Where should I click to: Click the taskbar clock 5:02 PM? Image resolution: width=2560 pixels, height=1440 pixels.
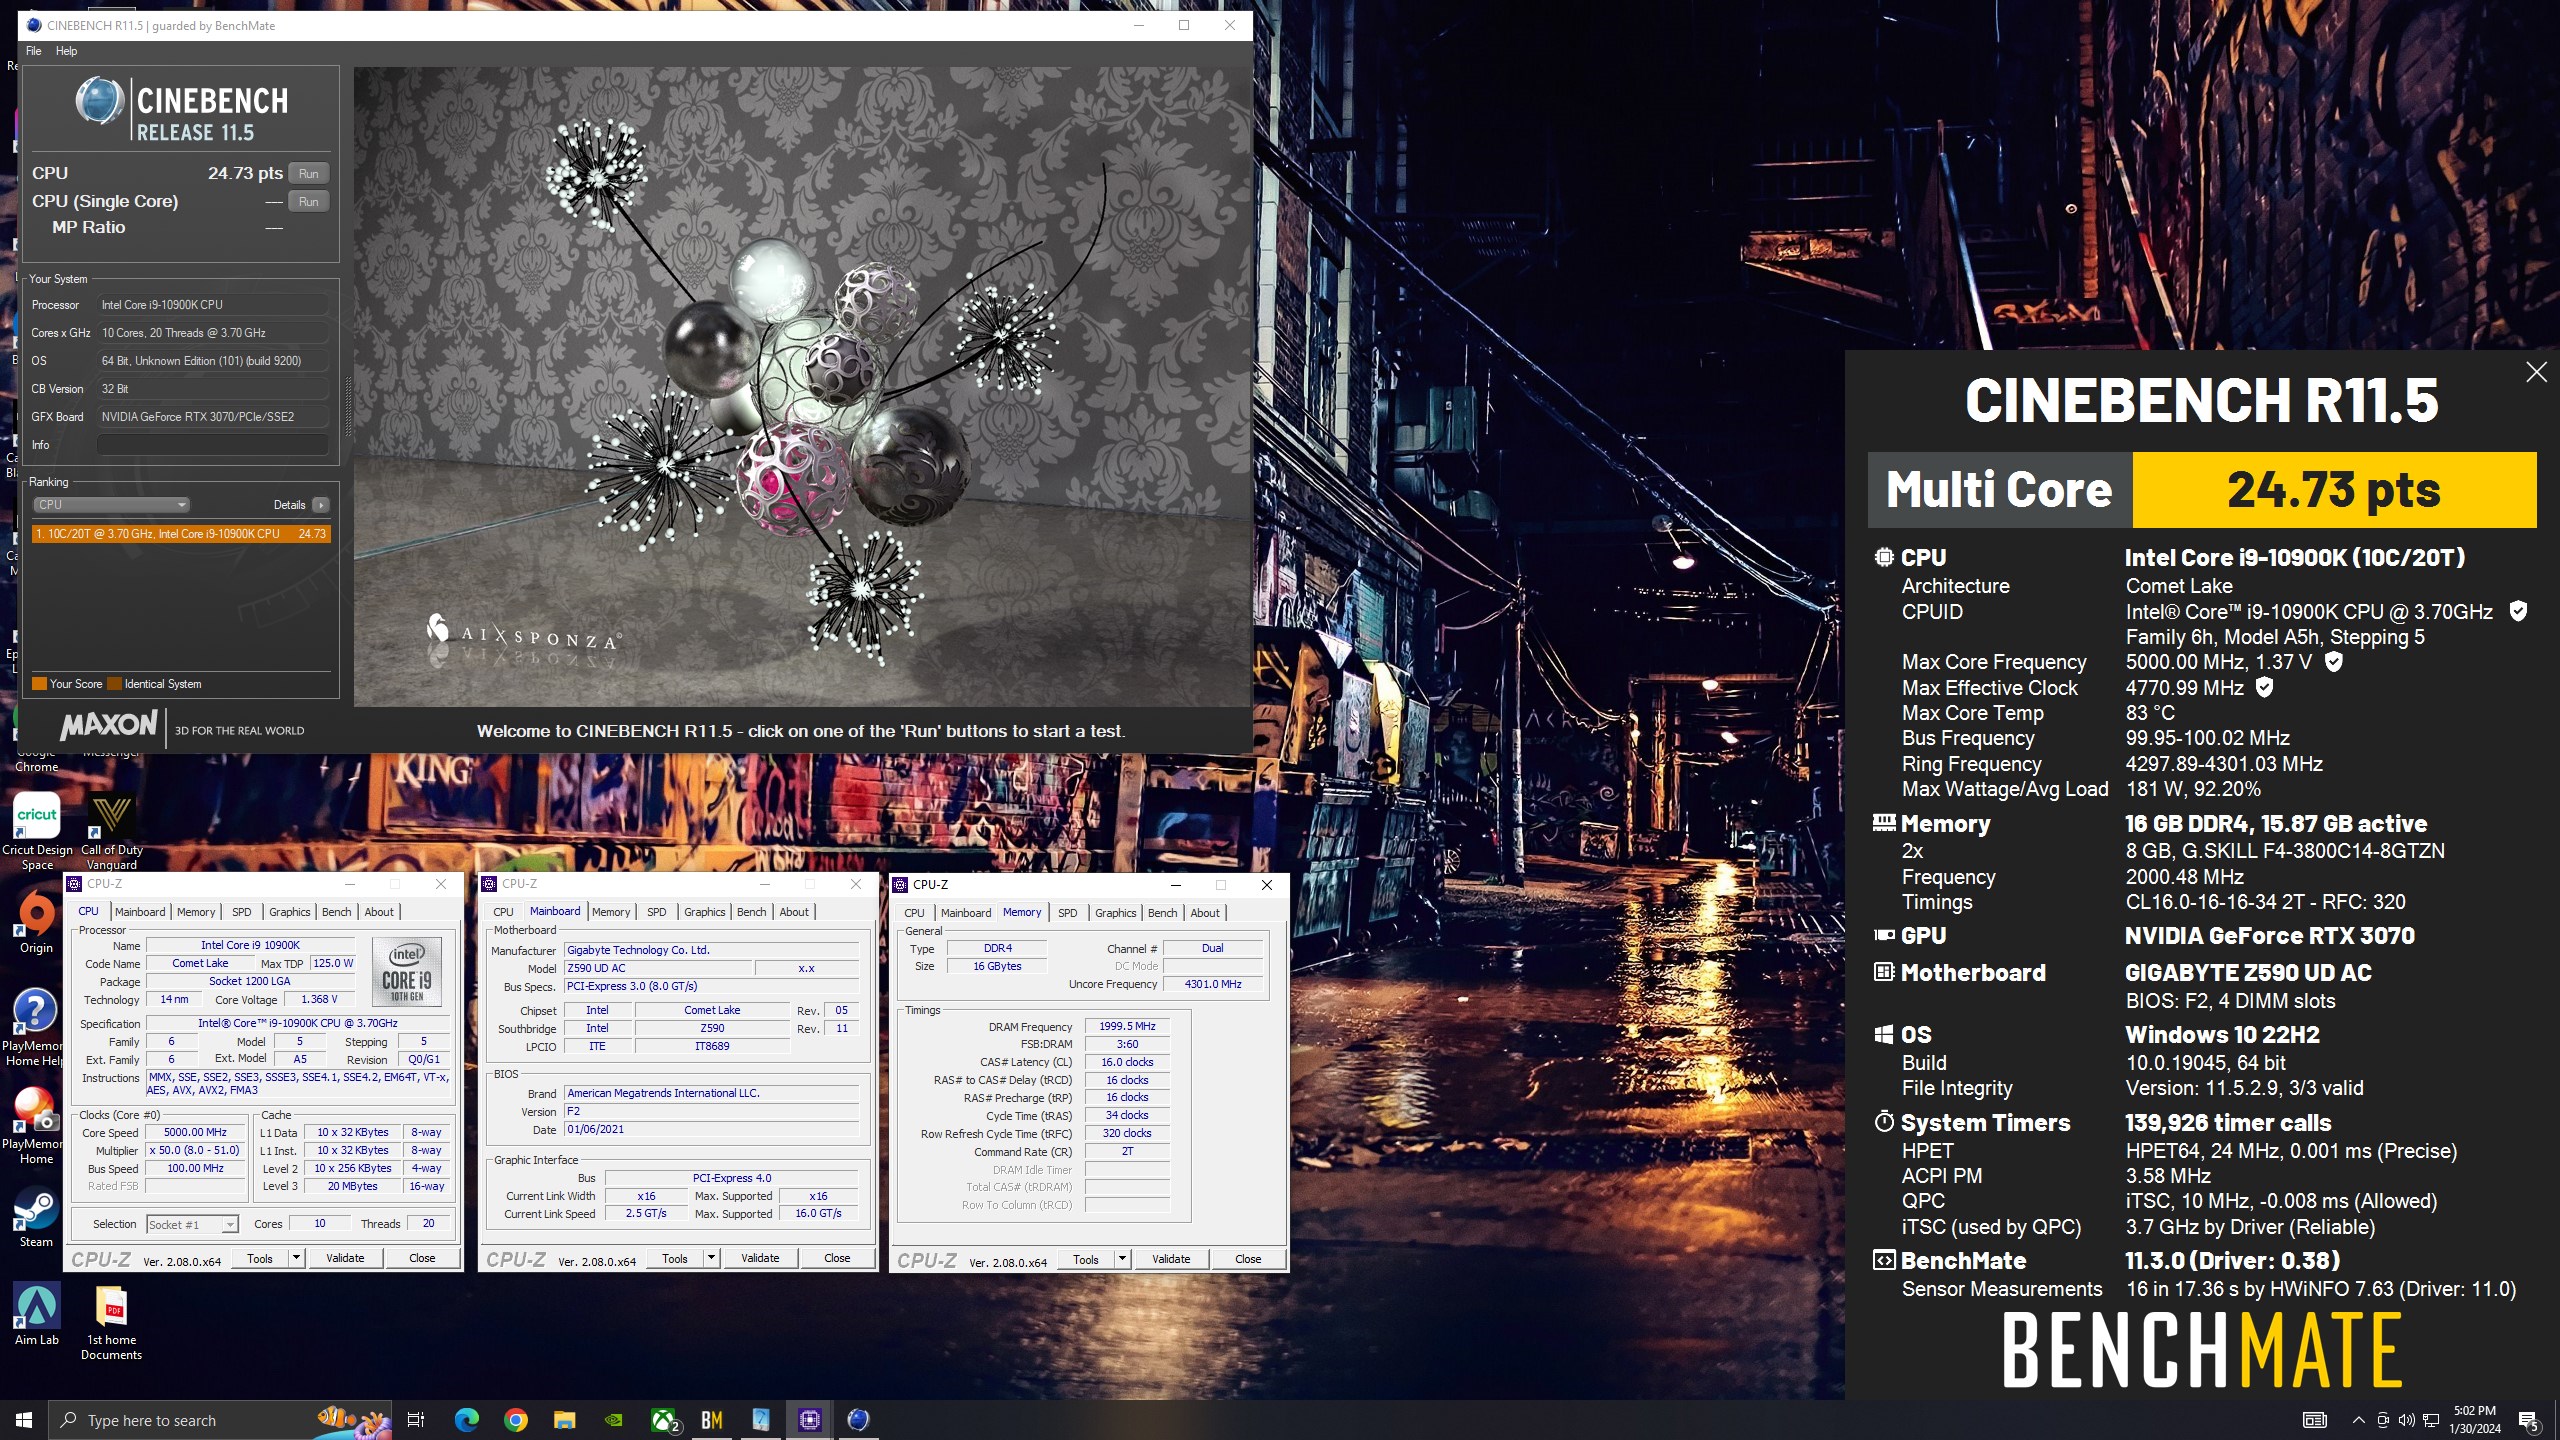click(x=2475, y=1420)
